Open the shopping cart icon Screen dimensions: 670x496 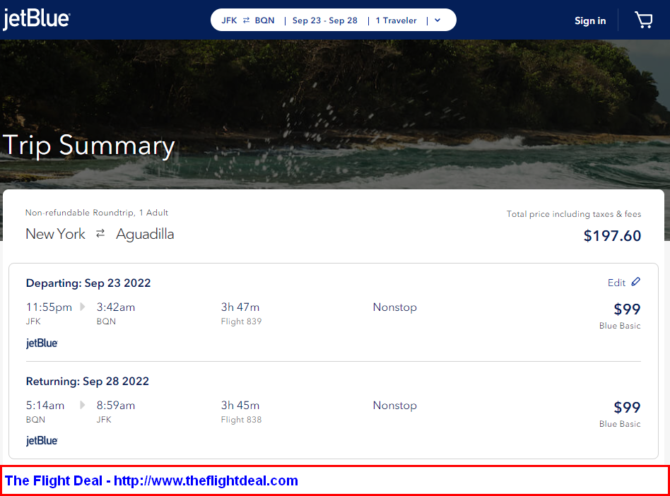(x=644, y=20)
